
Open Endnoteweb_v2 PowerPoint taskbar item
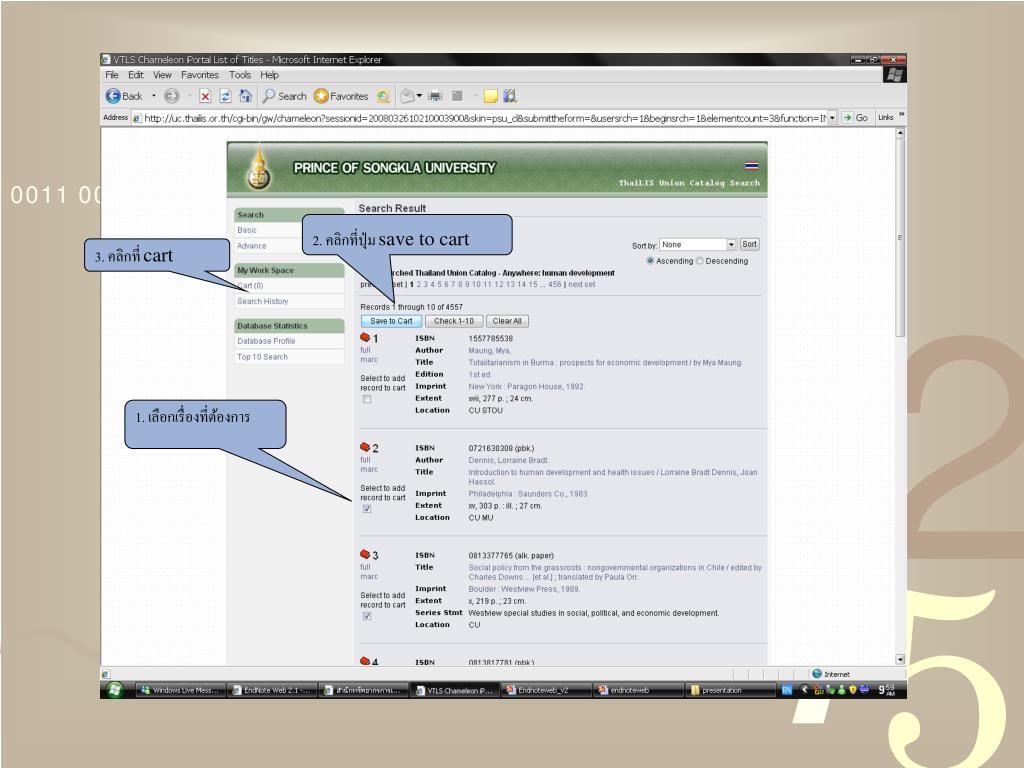[x=547, y=690]
